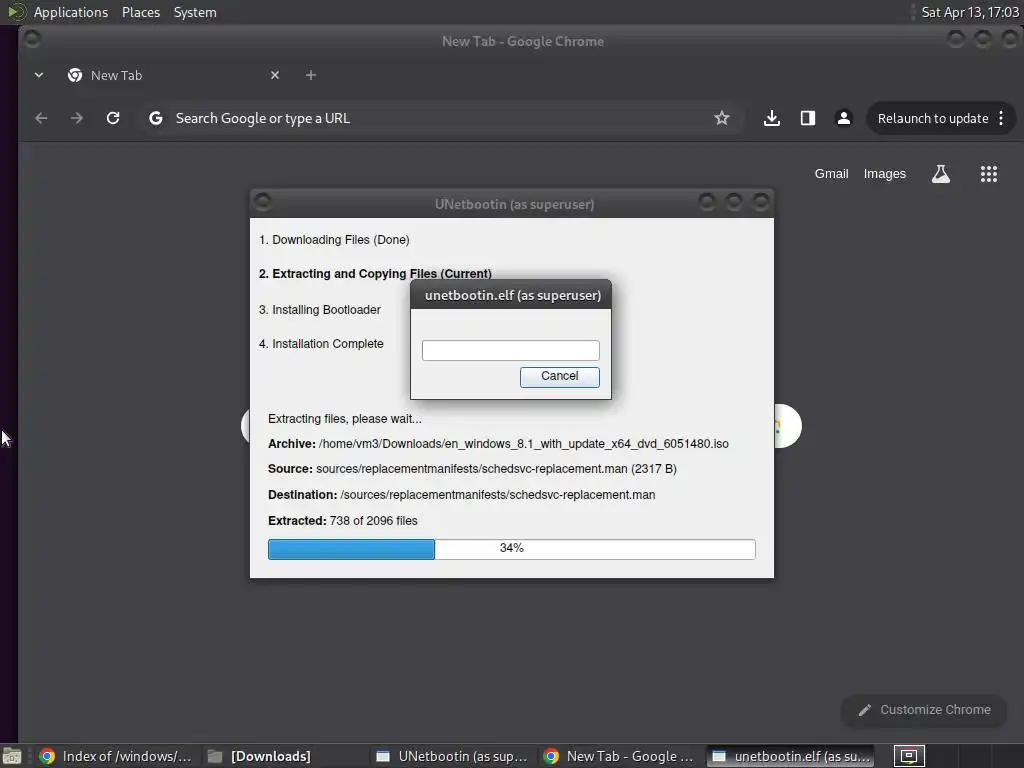Cancel the unetbootin.elf dialog
This screenshot has height=768, width=1024.
560,376
